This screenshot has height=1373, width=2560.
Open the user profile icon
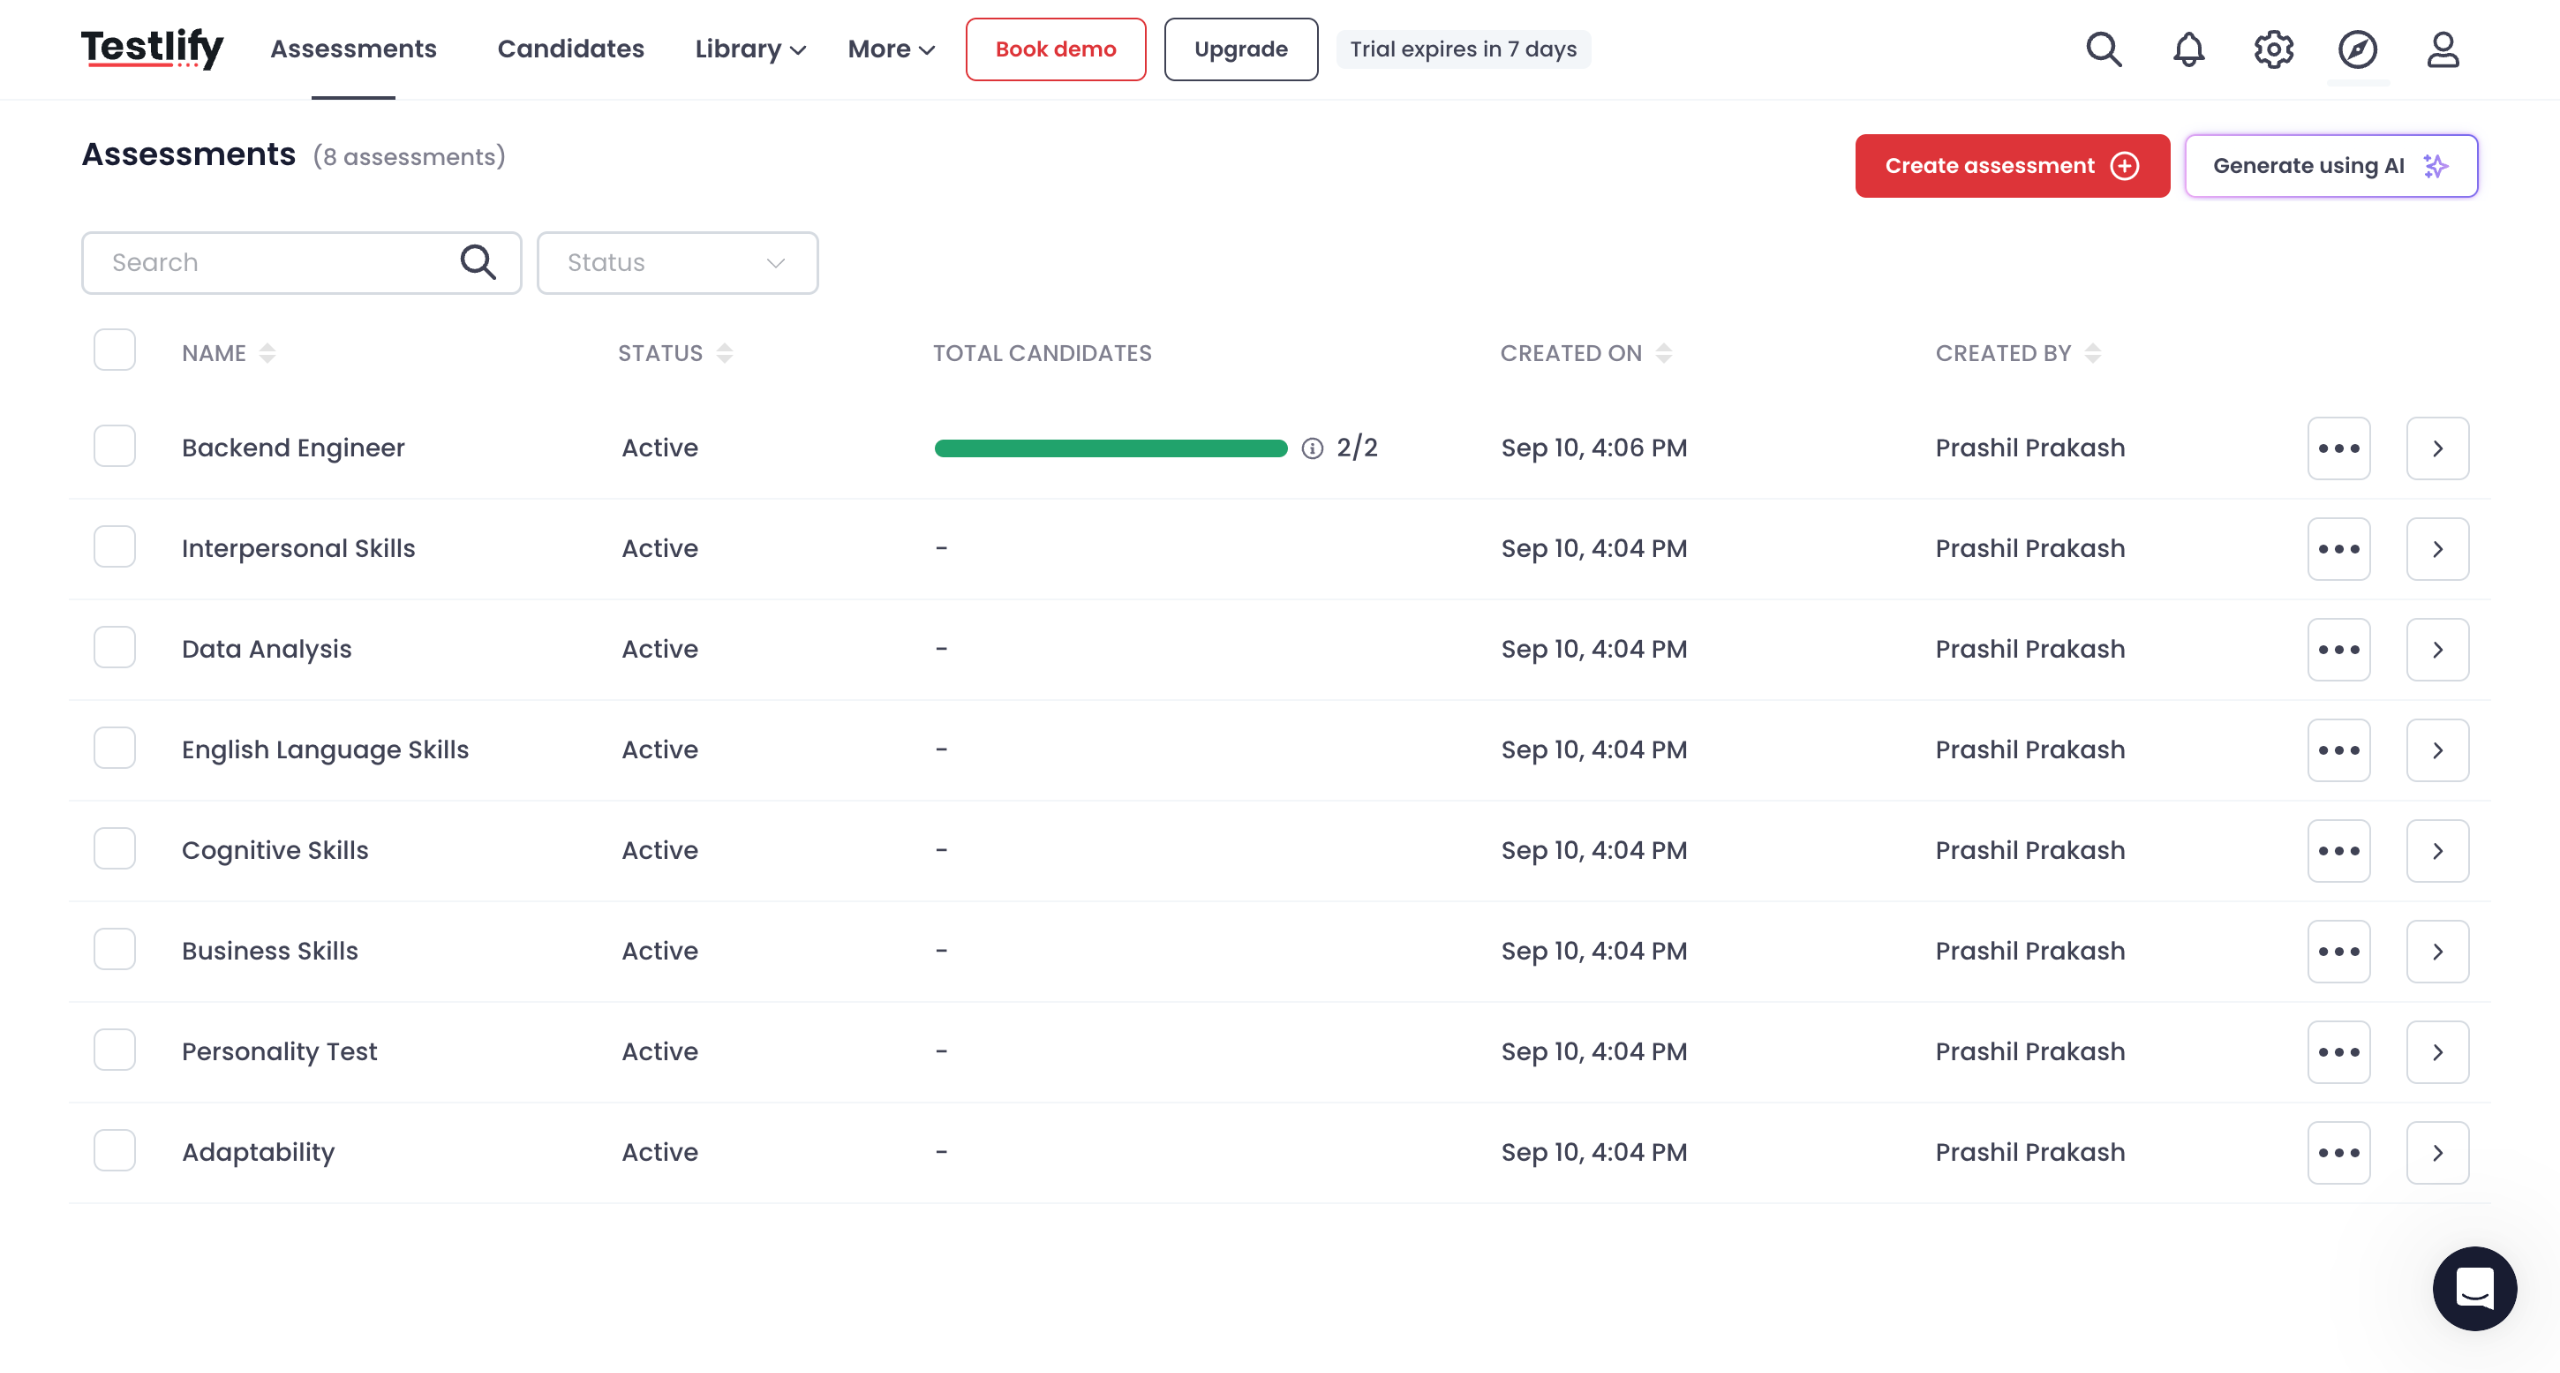click(x=2442, y=49)
